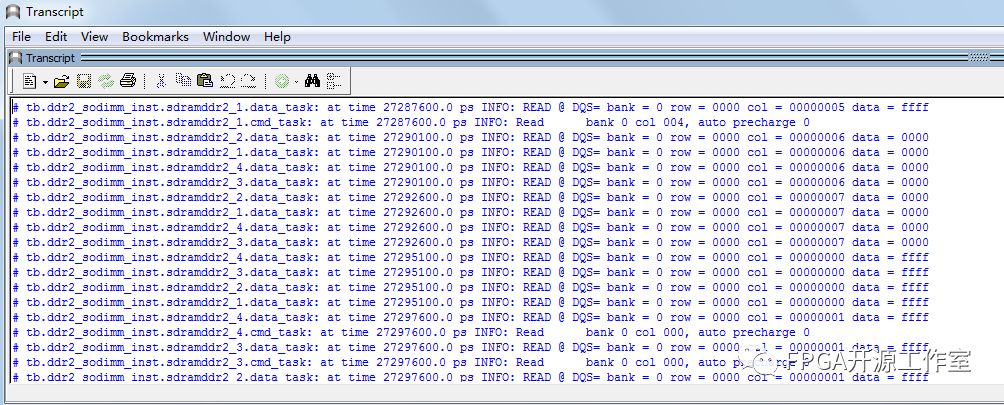The width and height of the screenshot is (1004, 405).
Task: Click the Collapse All tree icon
Action: pyautogui.click(x=334, y=81)
